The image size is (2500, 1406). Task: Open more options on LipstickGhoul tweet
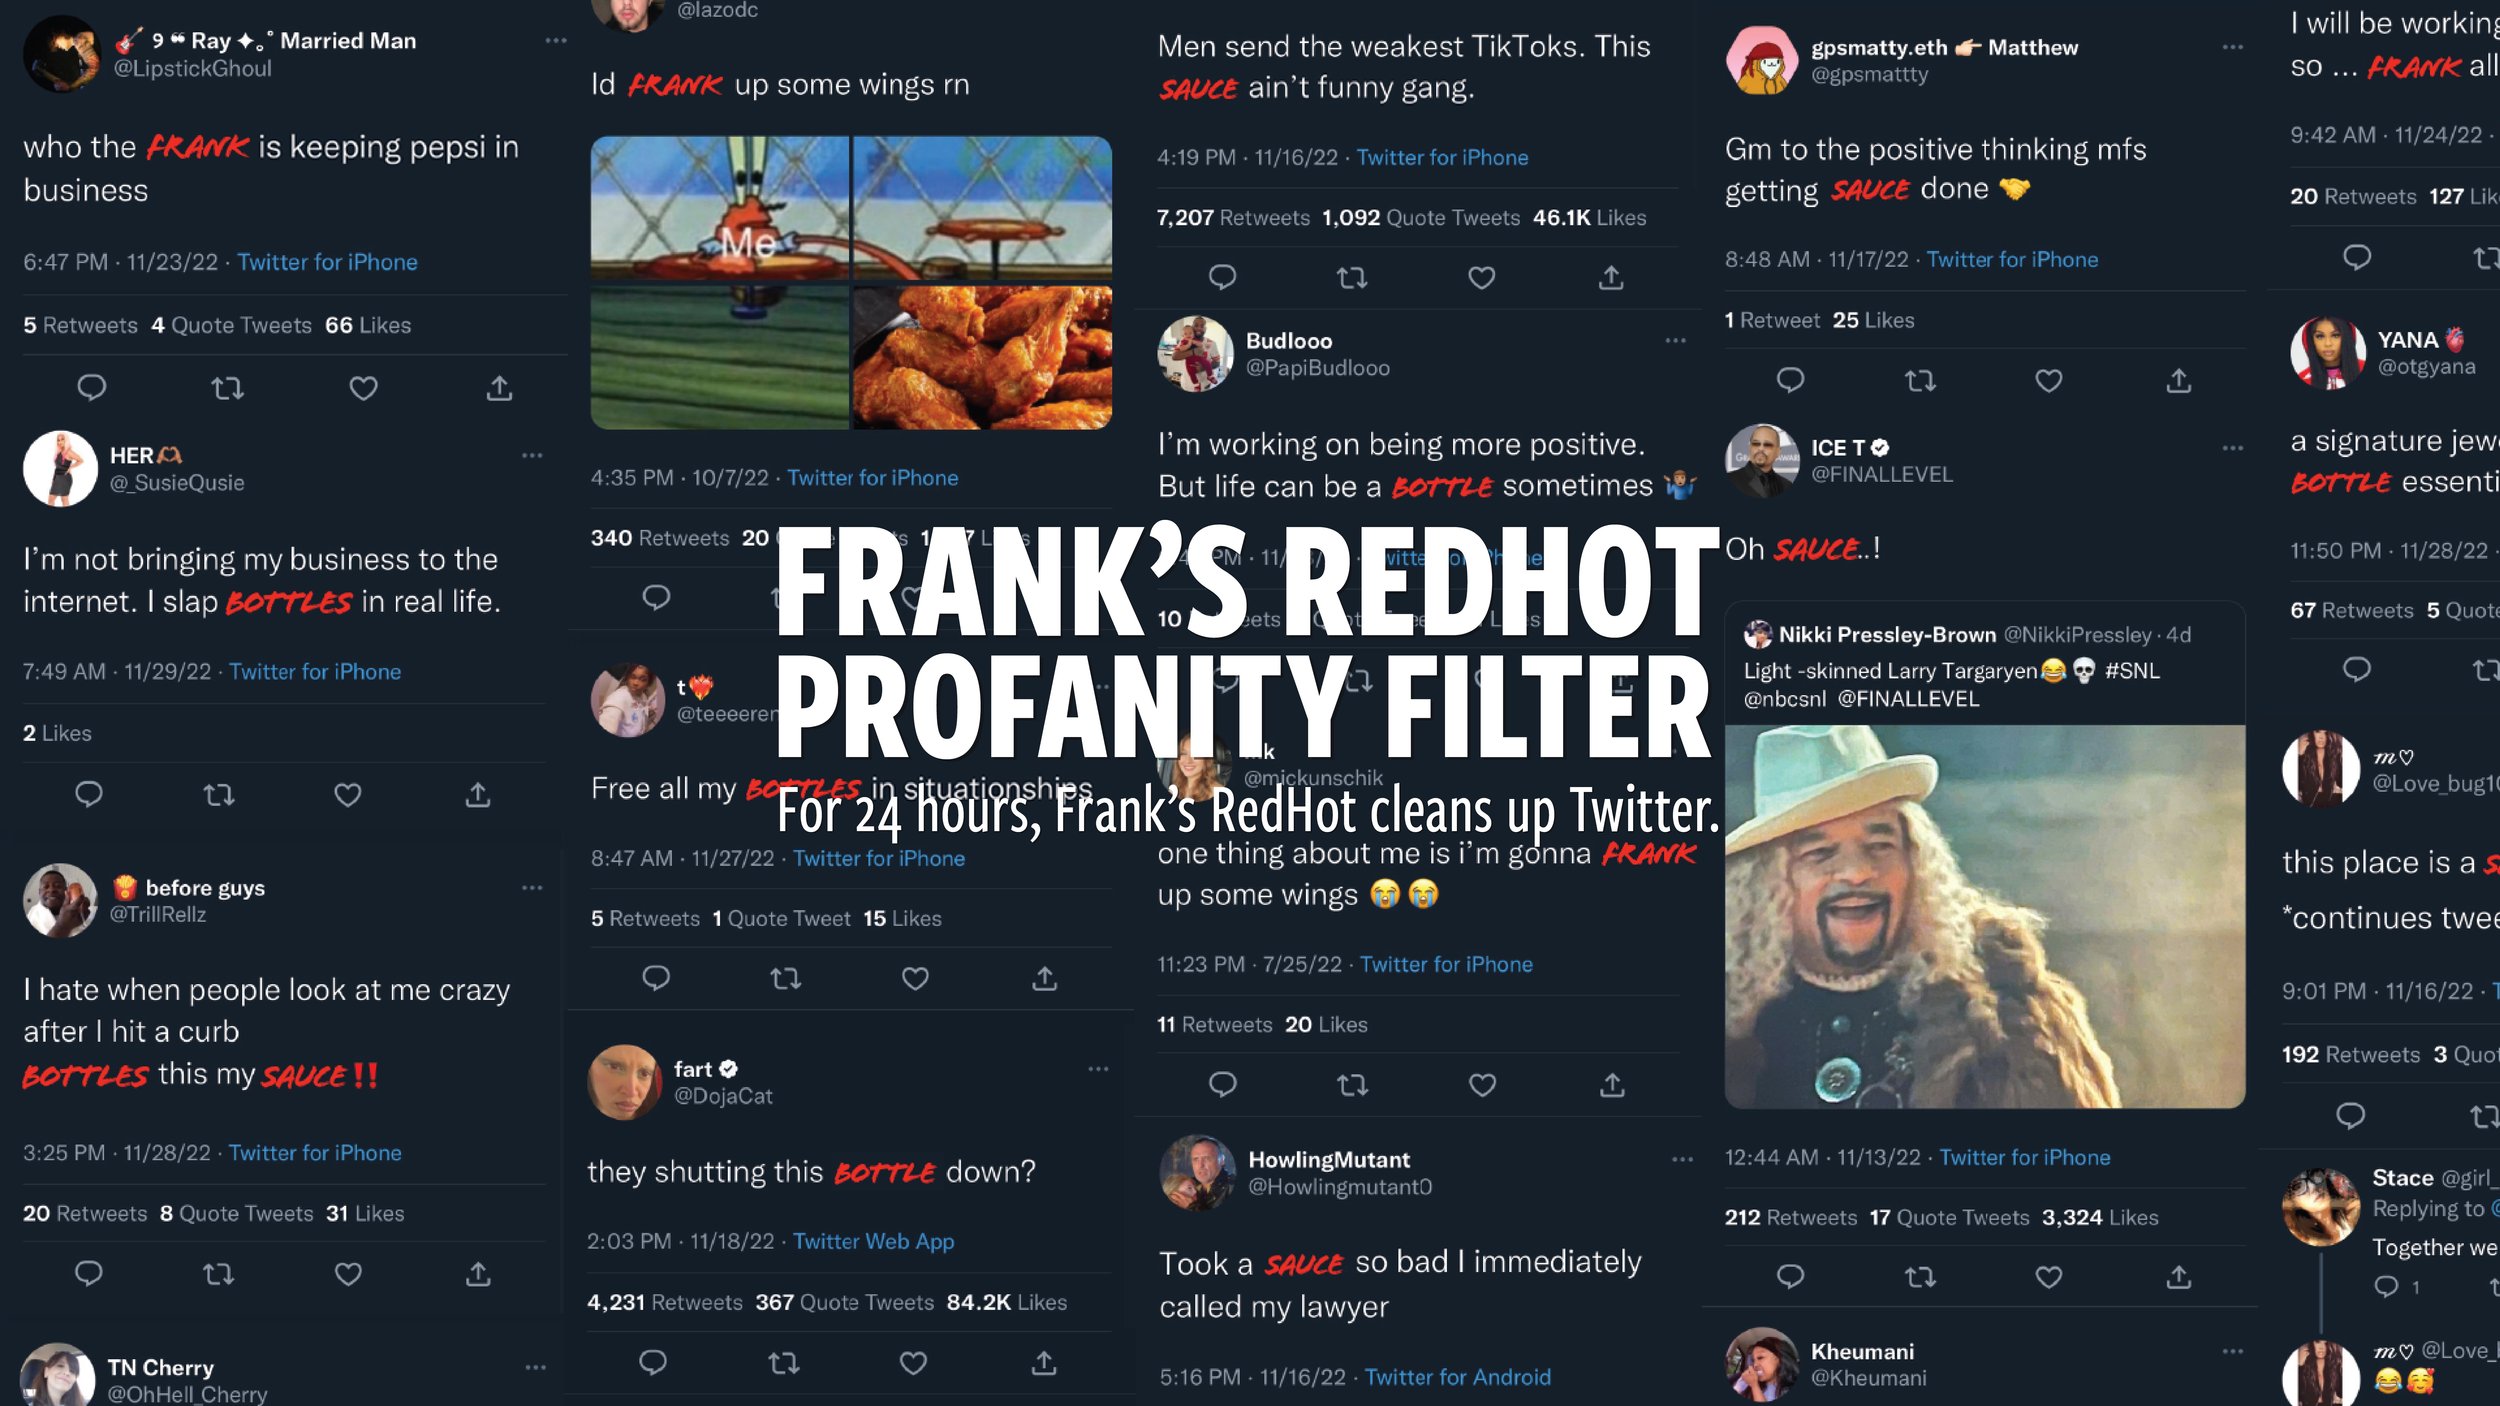tap(556, 41)
